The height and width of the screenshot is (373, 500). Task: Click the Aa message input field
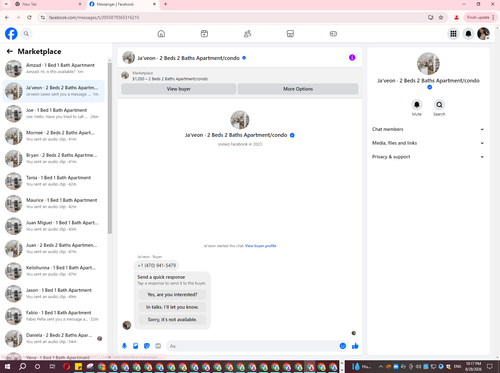coord(257,346)
